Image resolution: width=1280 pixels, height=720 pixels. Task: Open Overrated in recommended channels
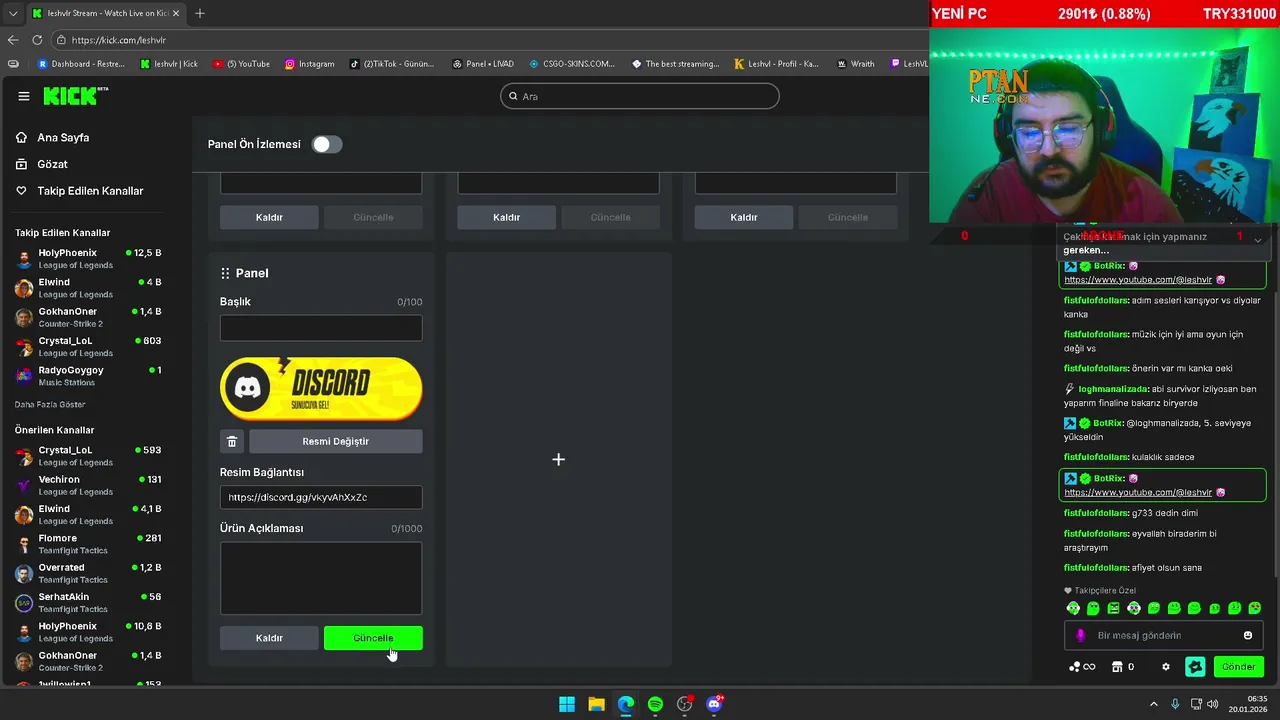88,573
